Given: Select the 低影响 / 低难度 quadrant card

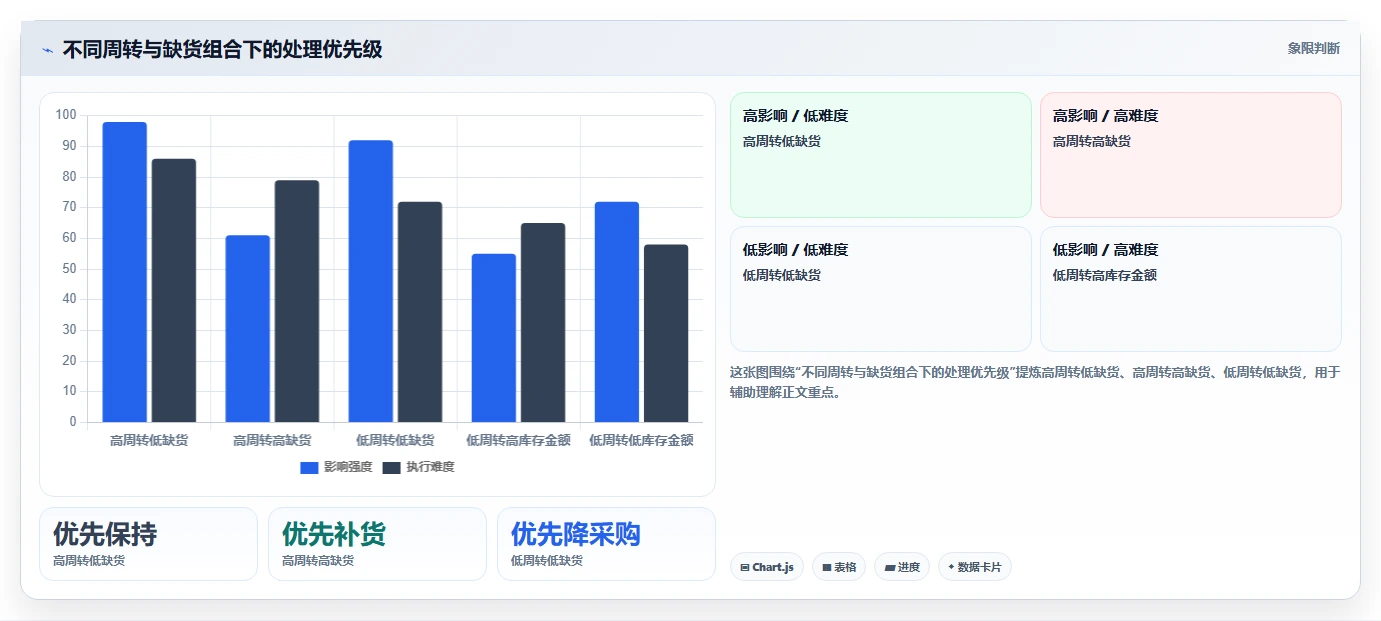Looking at the screenshot, I should pos(881,289).
